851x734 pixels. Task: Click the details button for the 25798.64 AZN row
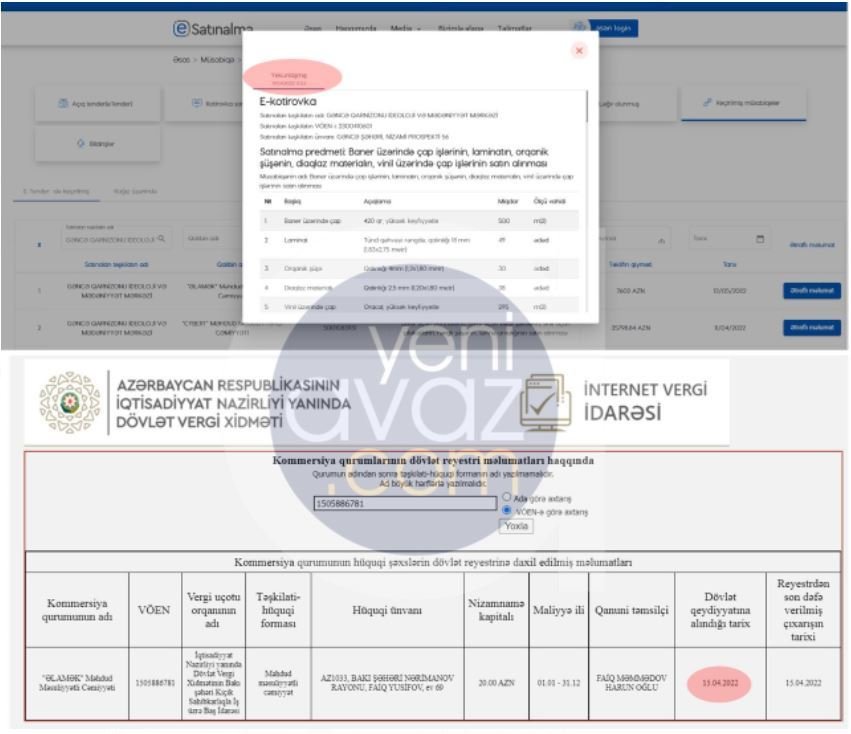pyautogui.click(x=811, y=327)
